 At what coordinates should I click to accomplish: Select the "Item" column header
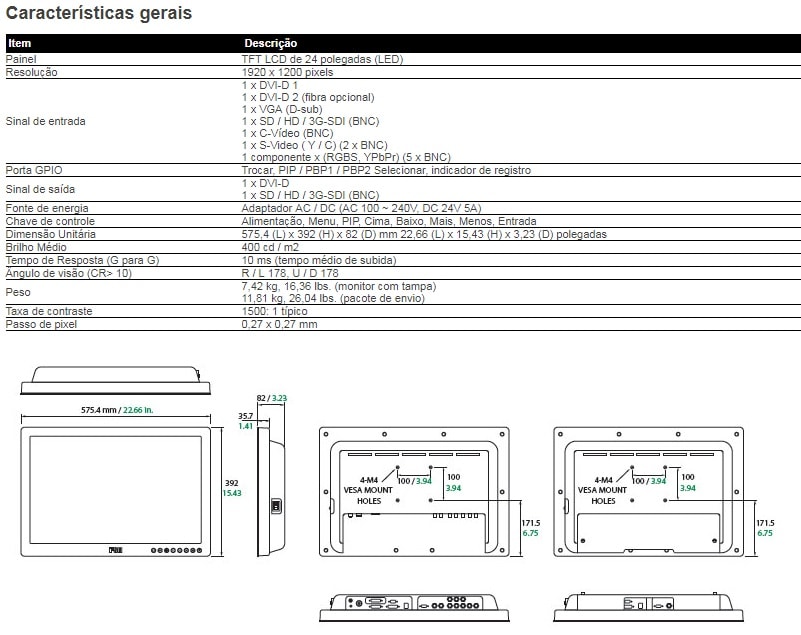[x=19, y=43]
